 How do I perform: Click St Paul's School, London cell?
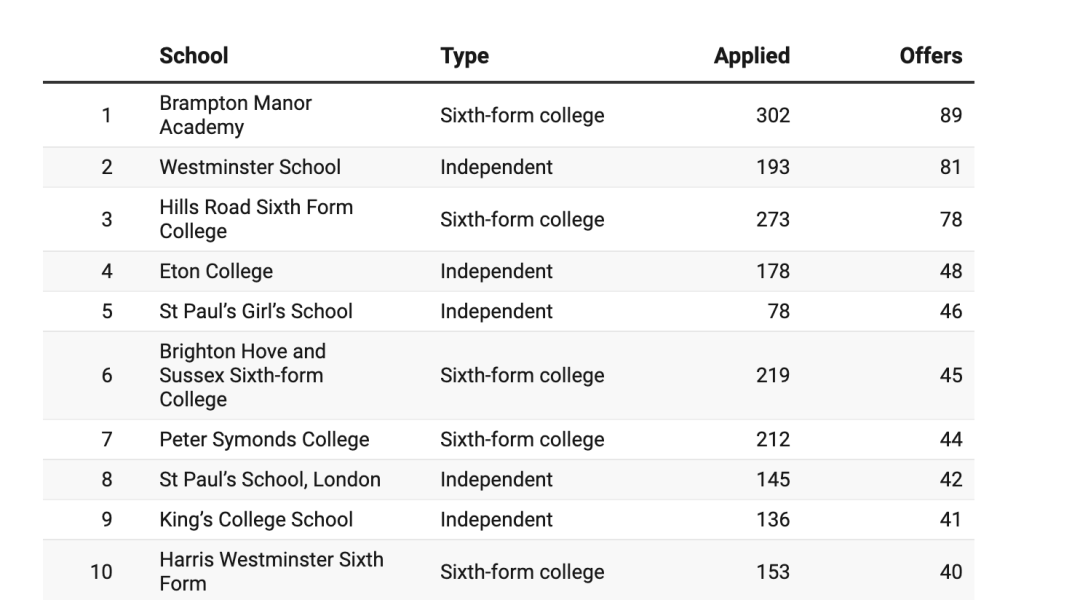point(270,479)
